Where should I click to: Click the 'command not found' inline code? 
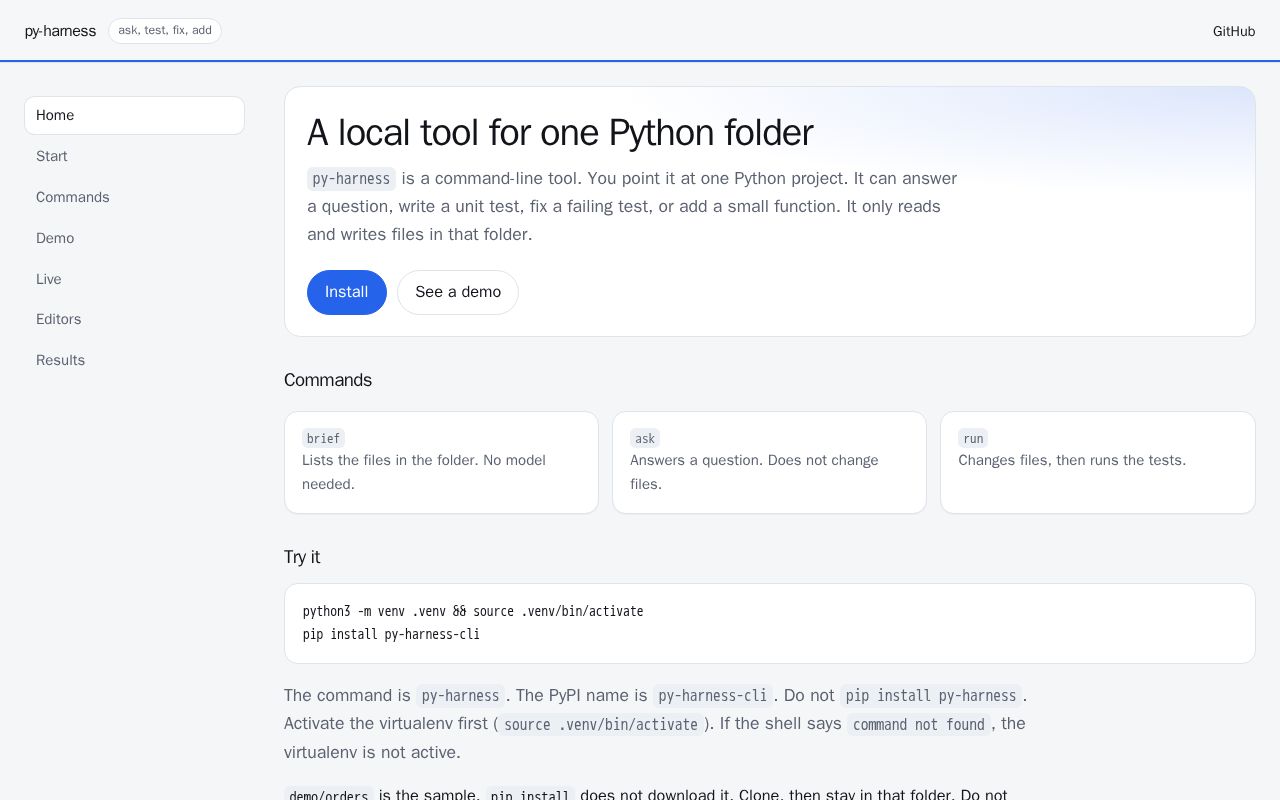tap(918, 724)
